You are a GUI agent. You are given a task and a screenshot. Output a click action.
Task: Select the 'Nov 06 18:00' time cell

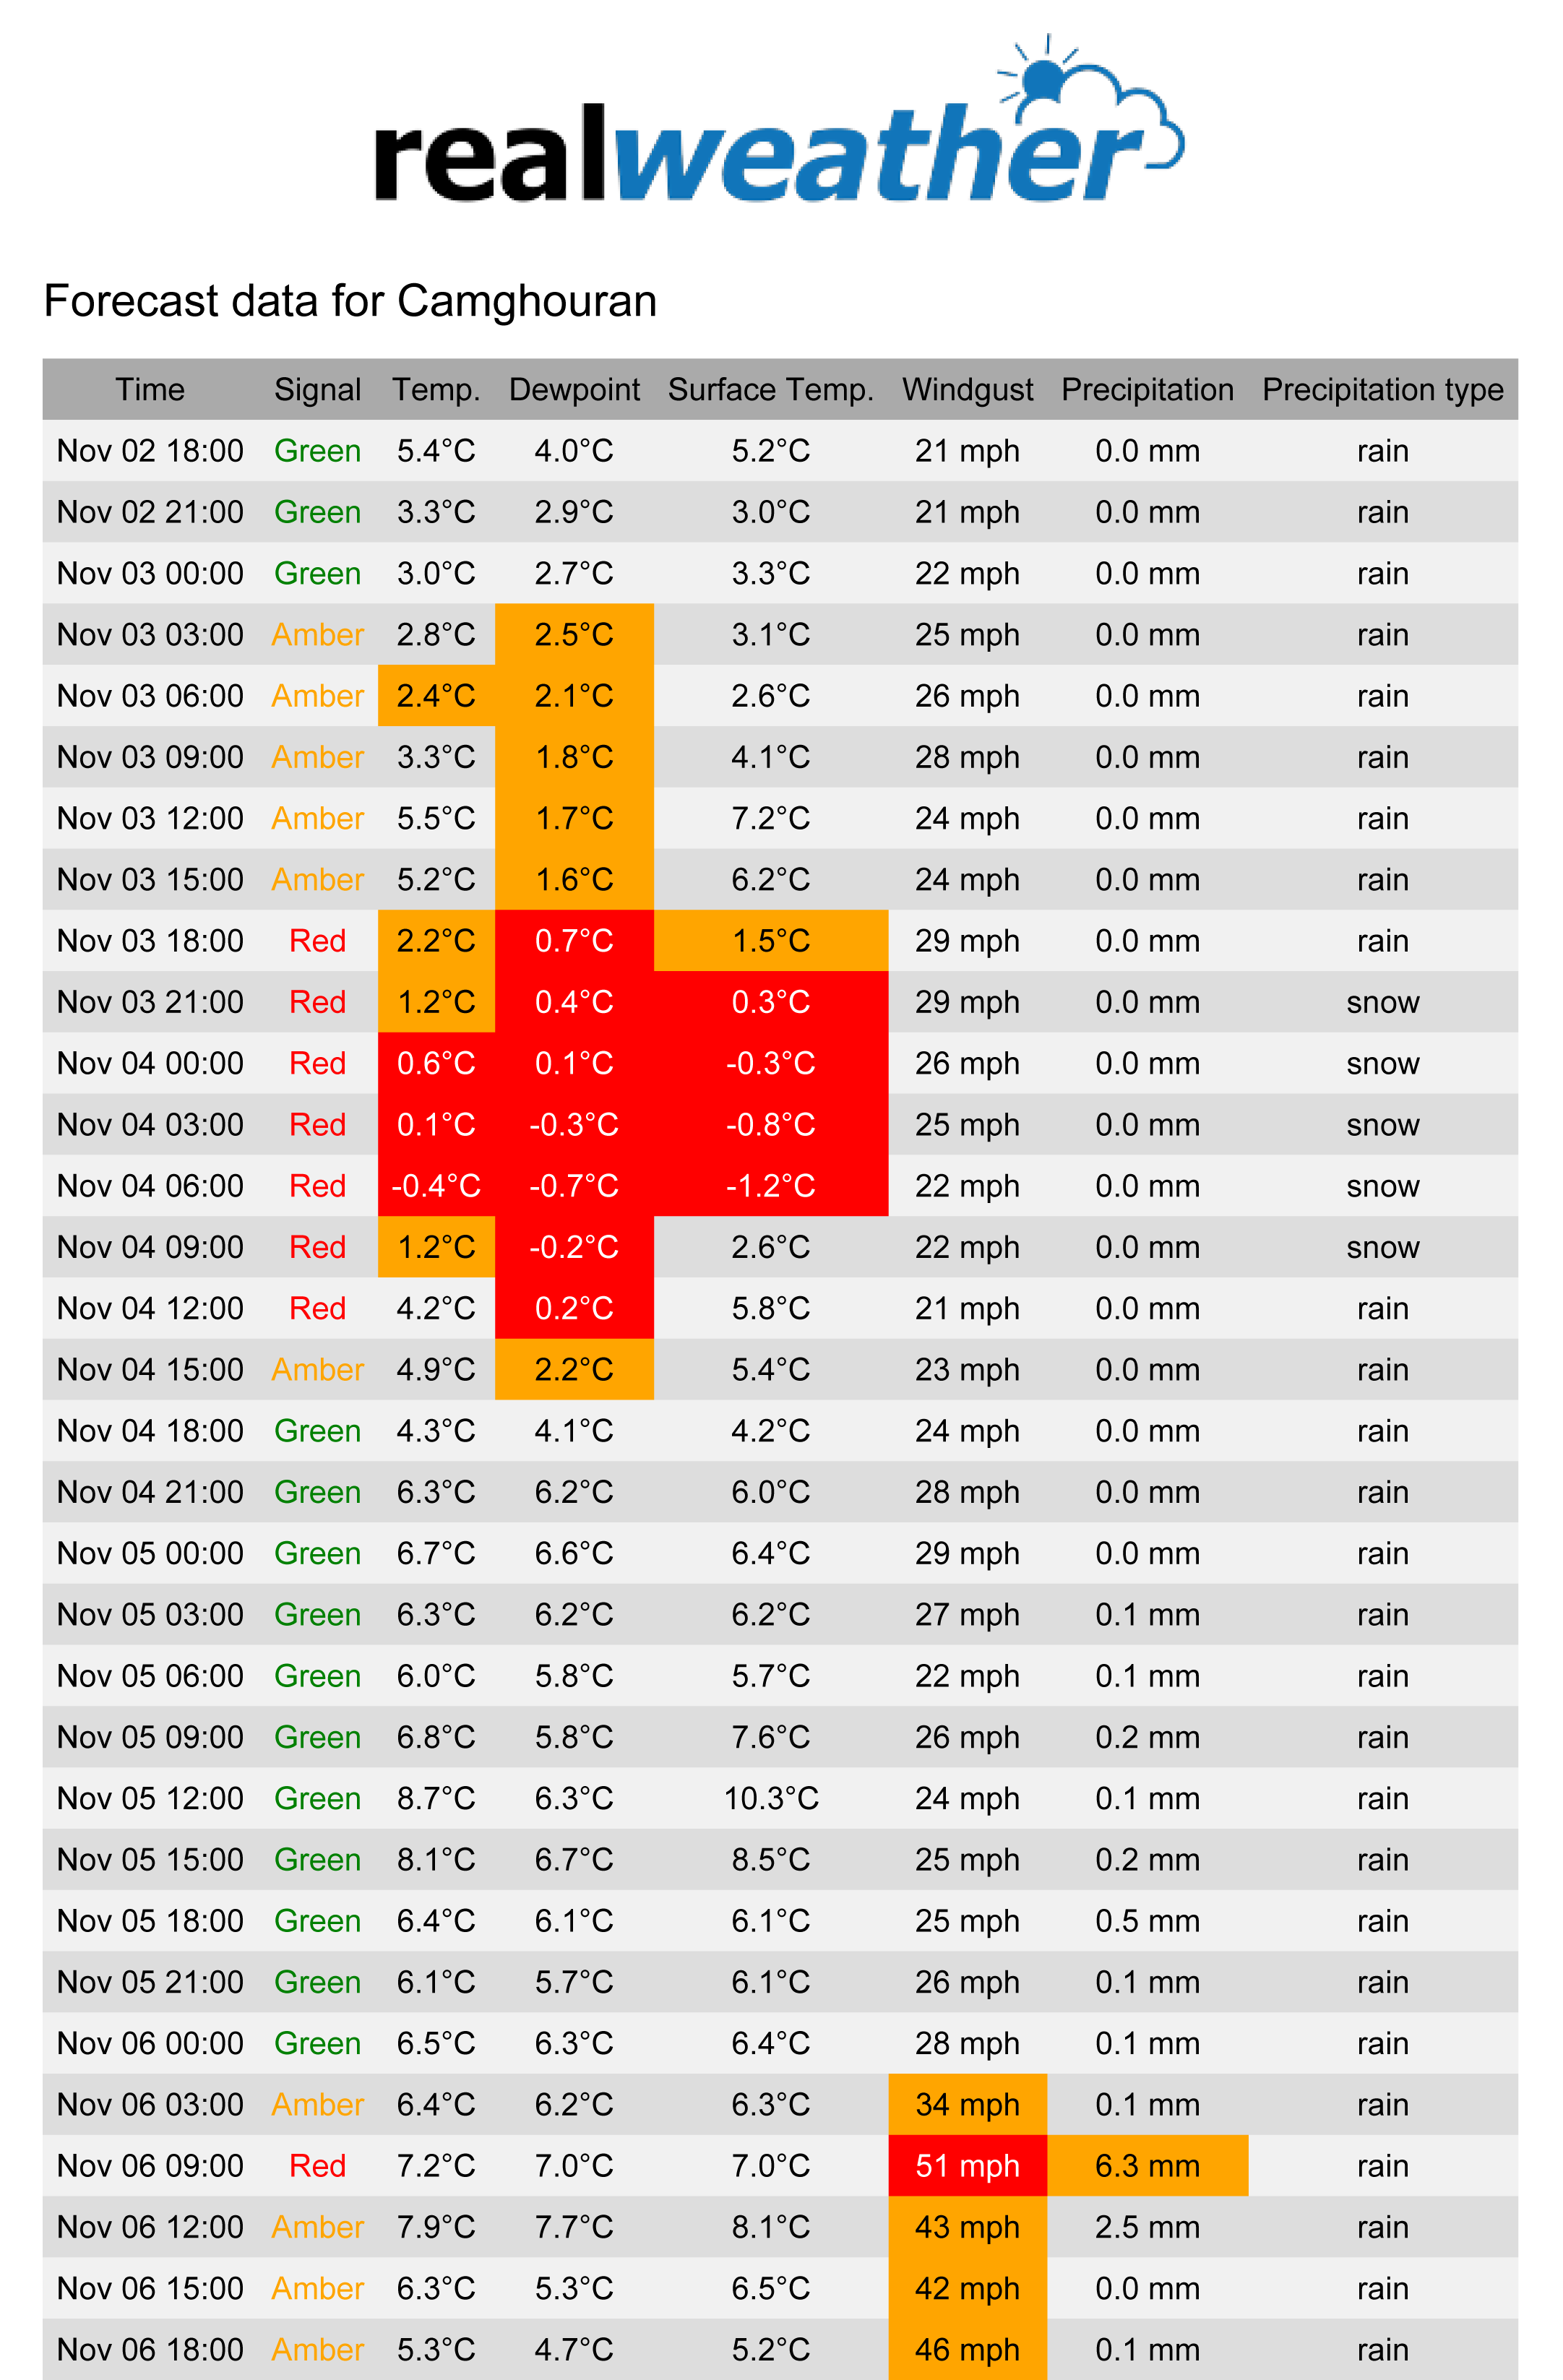150,2349
